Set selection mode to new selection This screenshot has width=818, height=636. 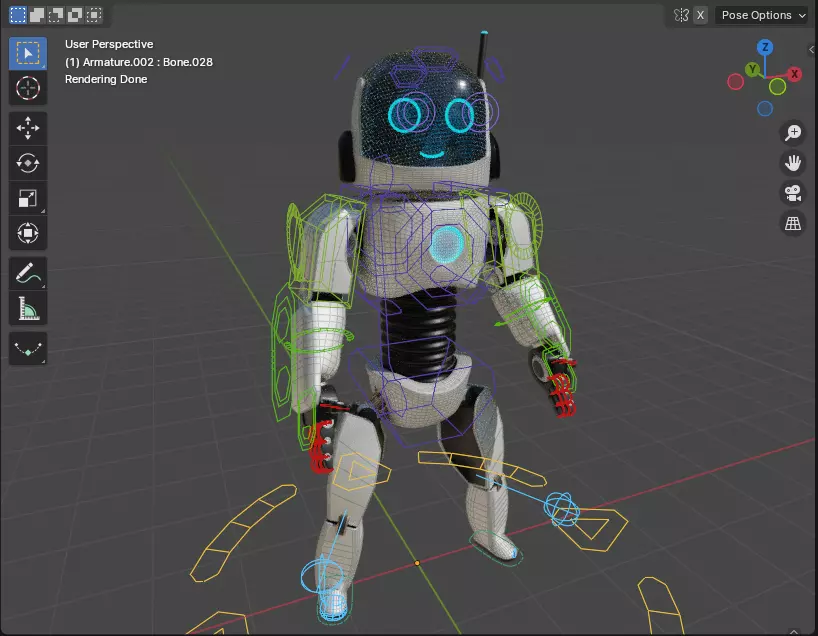pyautogui.click(x=18, y=15)
